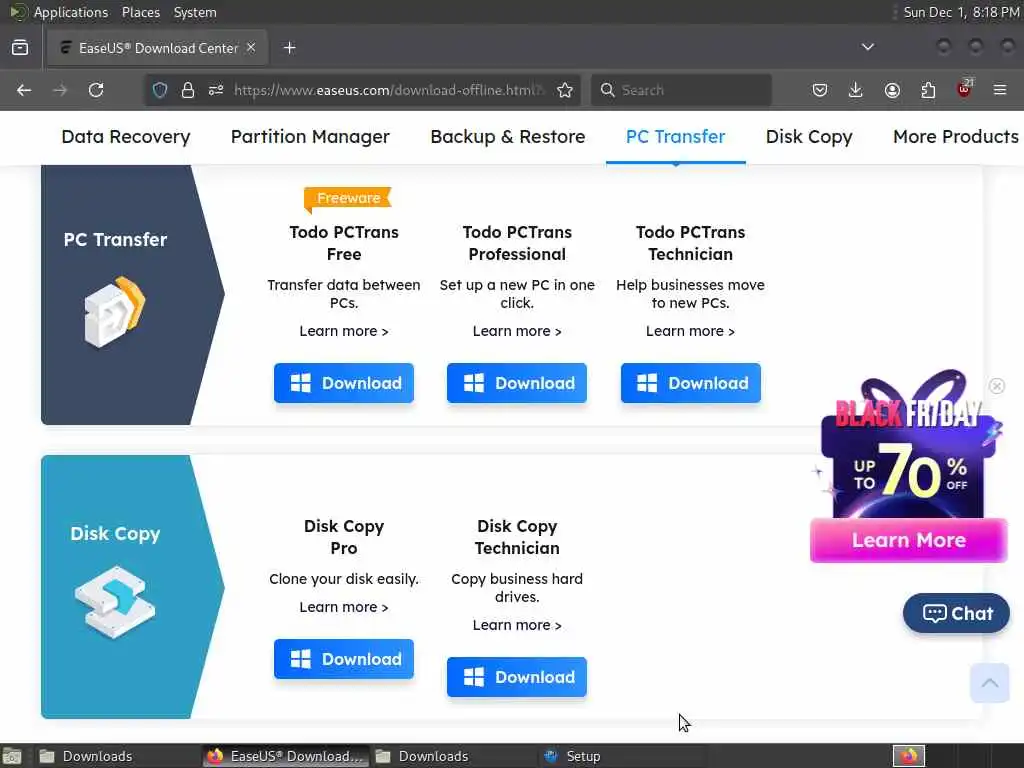Close the Black Friday promo popup
1024x768 pixels.
[997, 386]
